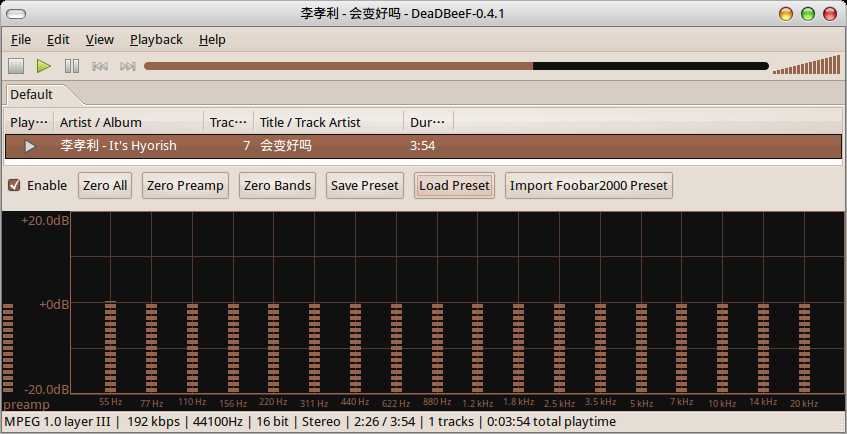Start playback with the green Play button
The height and width of the screenshot is (434, 847).
pyautogui.click(x=44, y=66)
